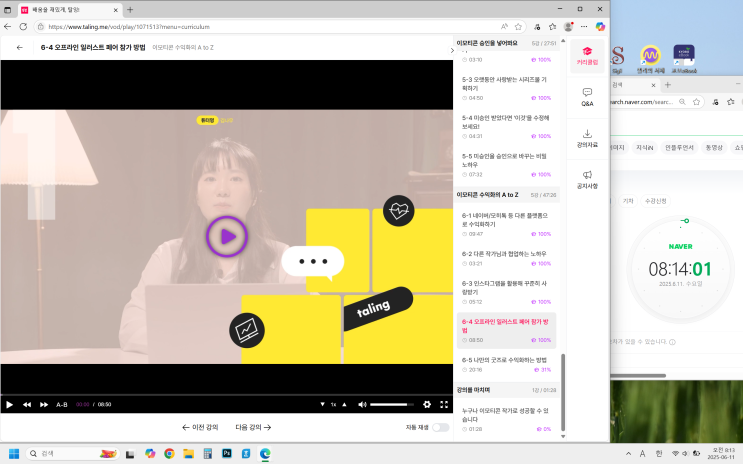Switch the video to fullscreen mode
The width and height of the screenshot is (743, 464).
[444, 404]
